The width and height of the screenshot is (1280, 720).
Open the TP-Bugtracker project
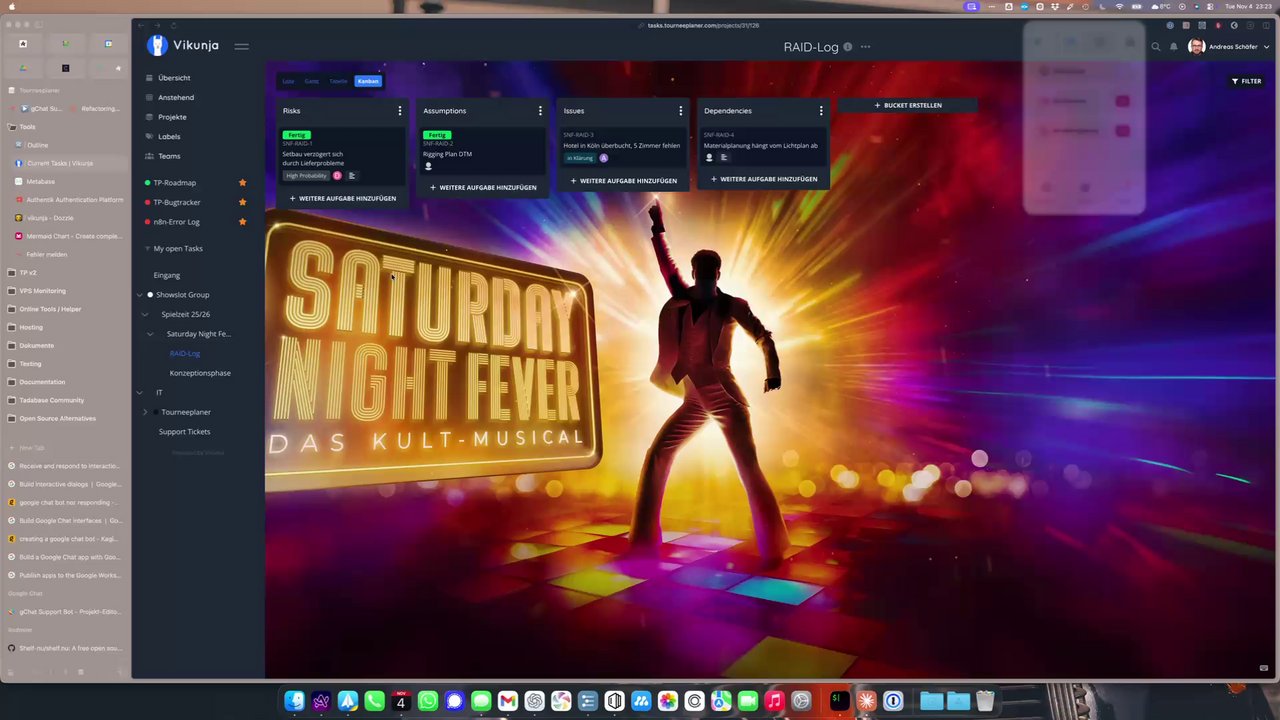(x=176, y=202)
